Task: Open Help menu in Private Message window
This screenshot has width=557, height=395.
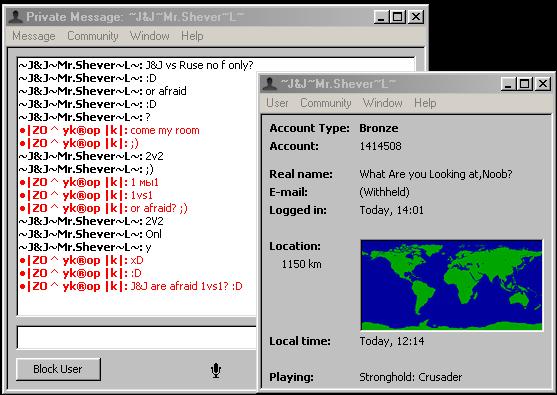Action: tap(192, 36)
